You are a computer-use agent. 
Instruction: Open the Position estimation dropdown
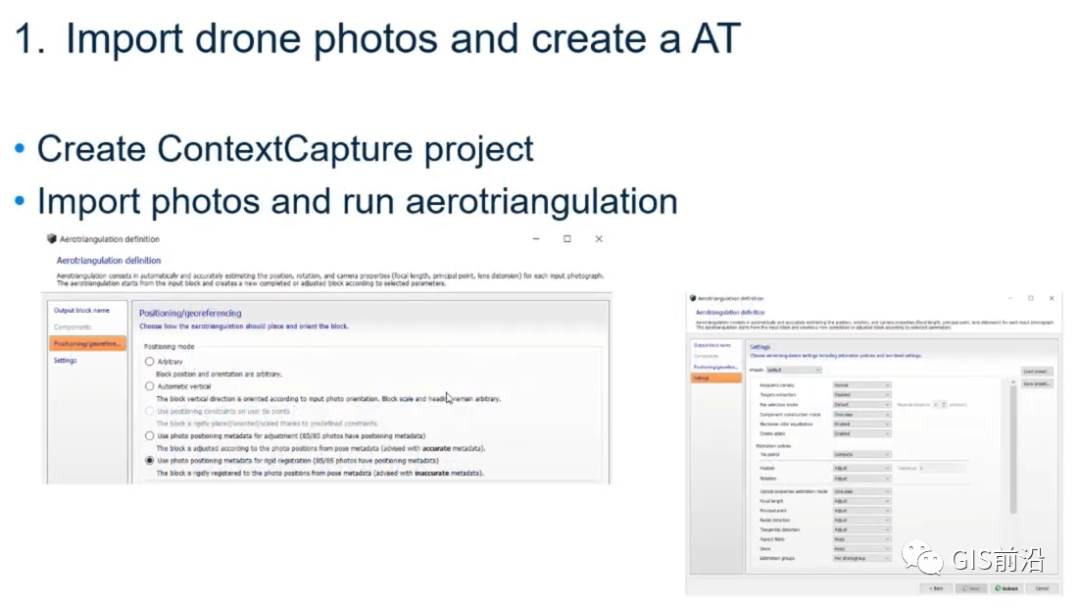click(x=862, y=468)
